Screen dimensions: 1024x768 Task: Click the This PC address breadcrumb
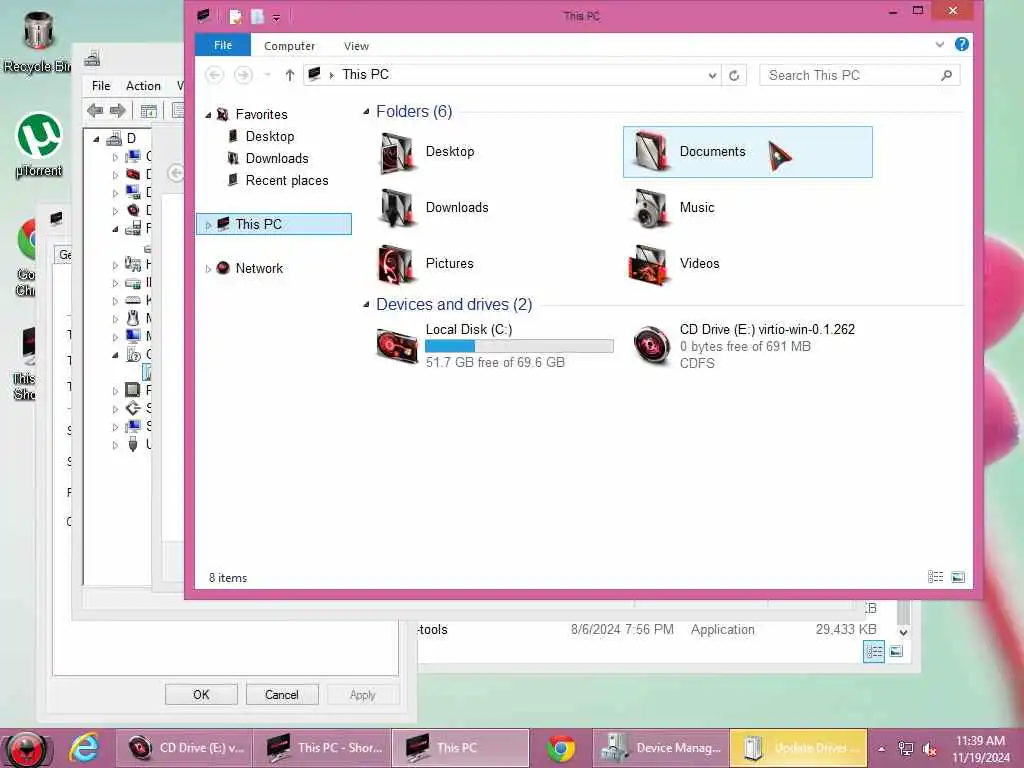click(x=366, y=75)
